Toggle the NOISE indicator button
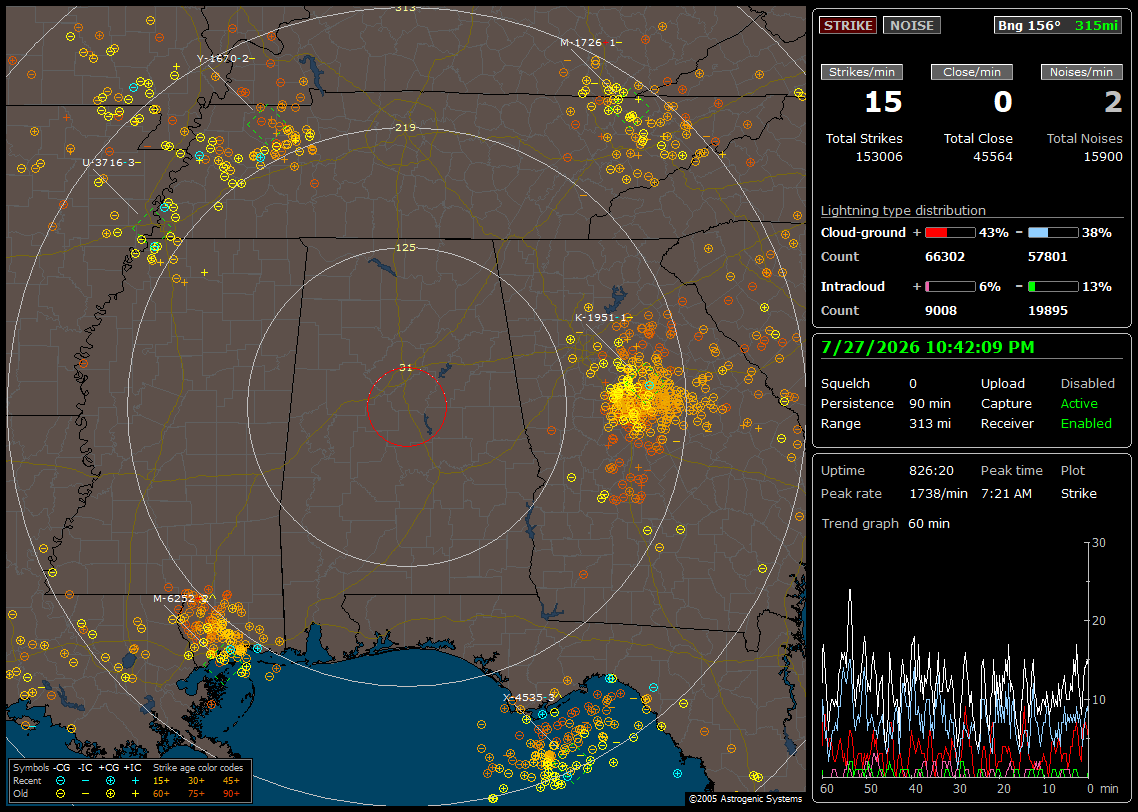 point(912,25)
